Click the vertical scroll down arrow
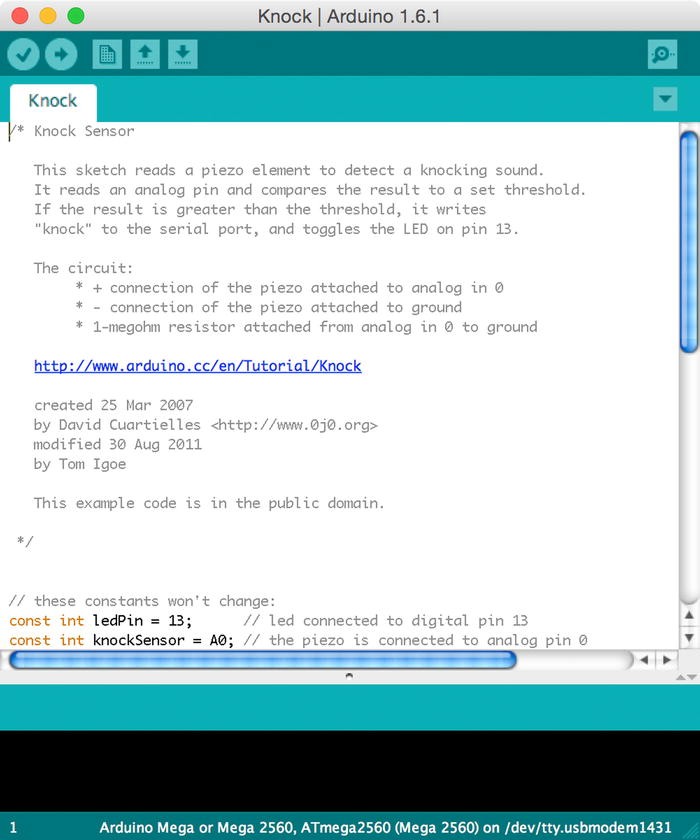 tap(689, 638)
